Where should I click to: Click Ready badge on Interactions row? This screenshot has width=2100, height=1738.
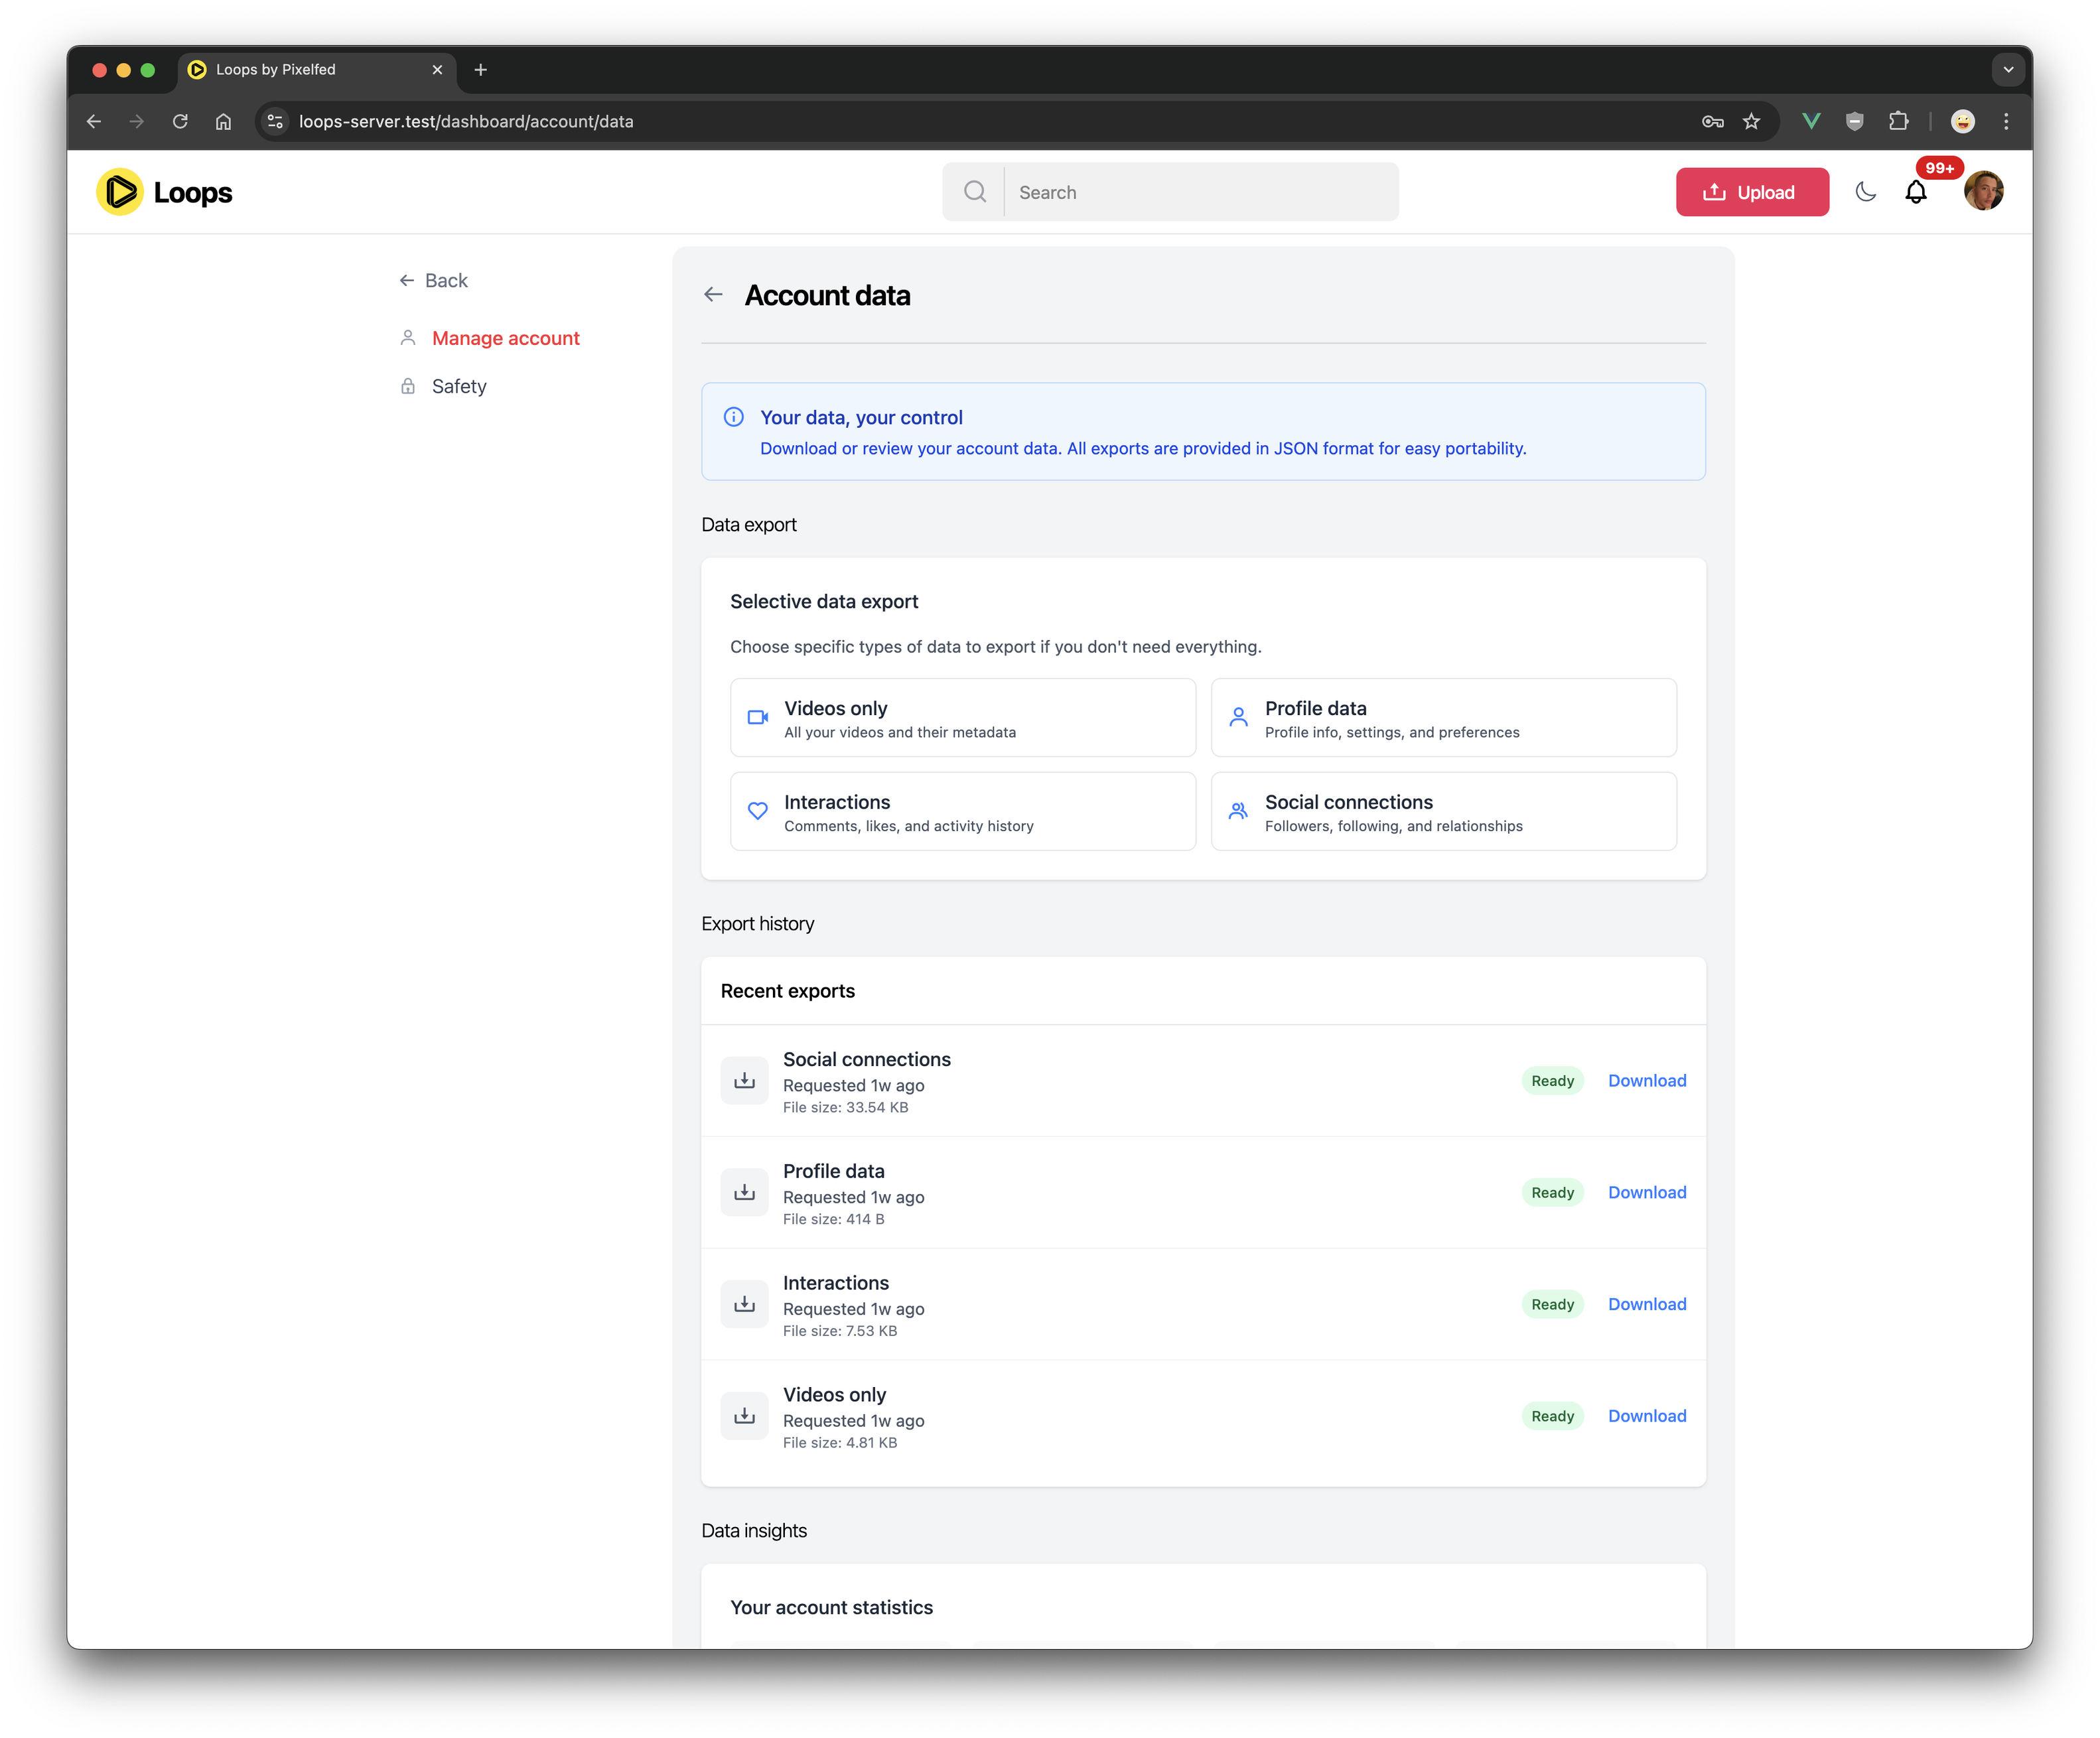point(1553,1305)
